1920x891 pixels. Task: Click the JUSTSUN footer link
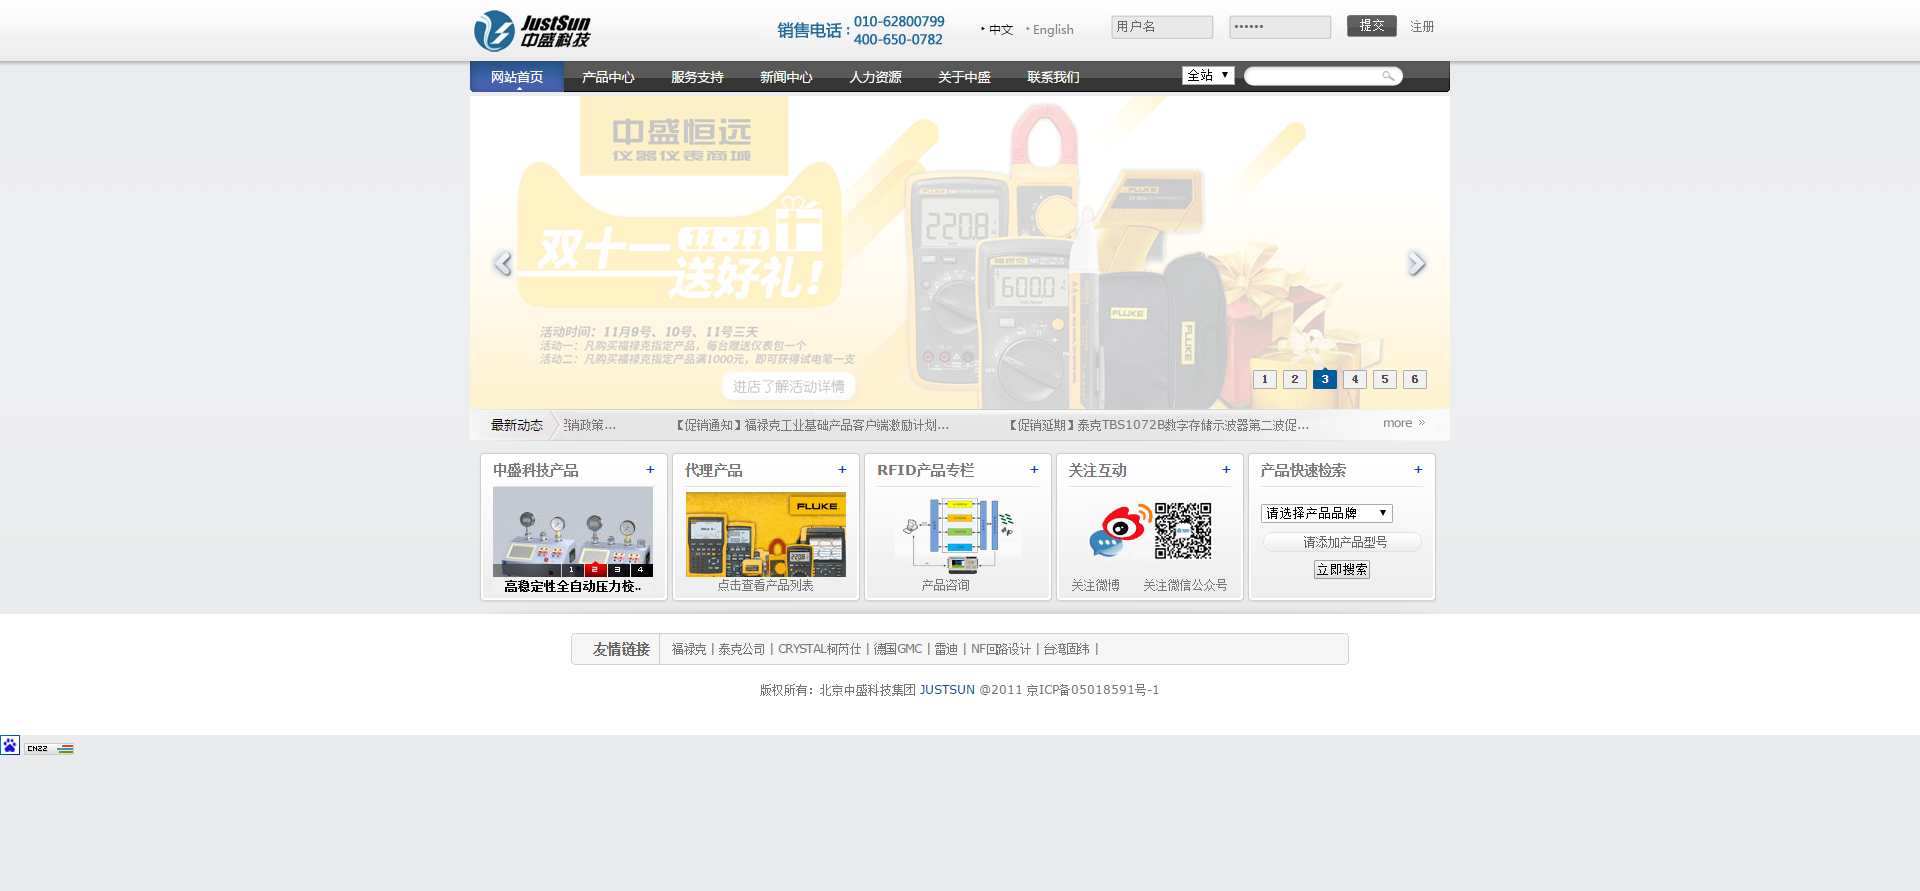click(947, 690)
